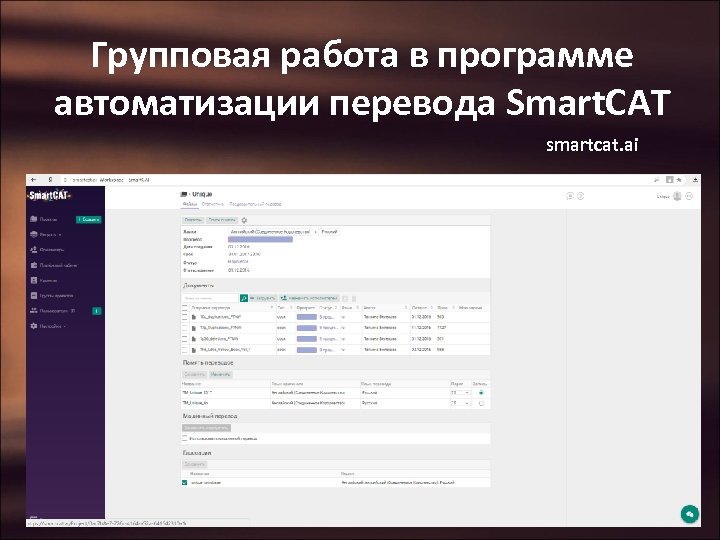Screen dimensions: 720x540
Task: Click the documents search input field
Action: click(x=211, y=298)
